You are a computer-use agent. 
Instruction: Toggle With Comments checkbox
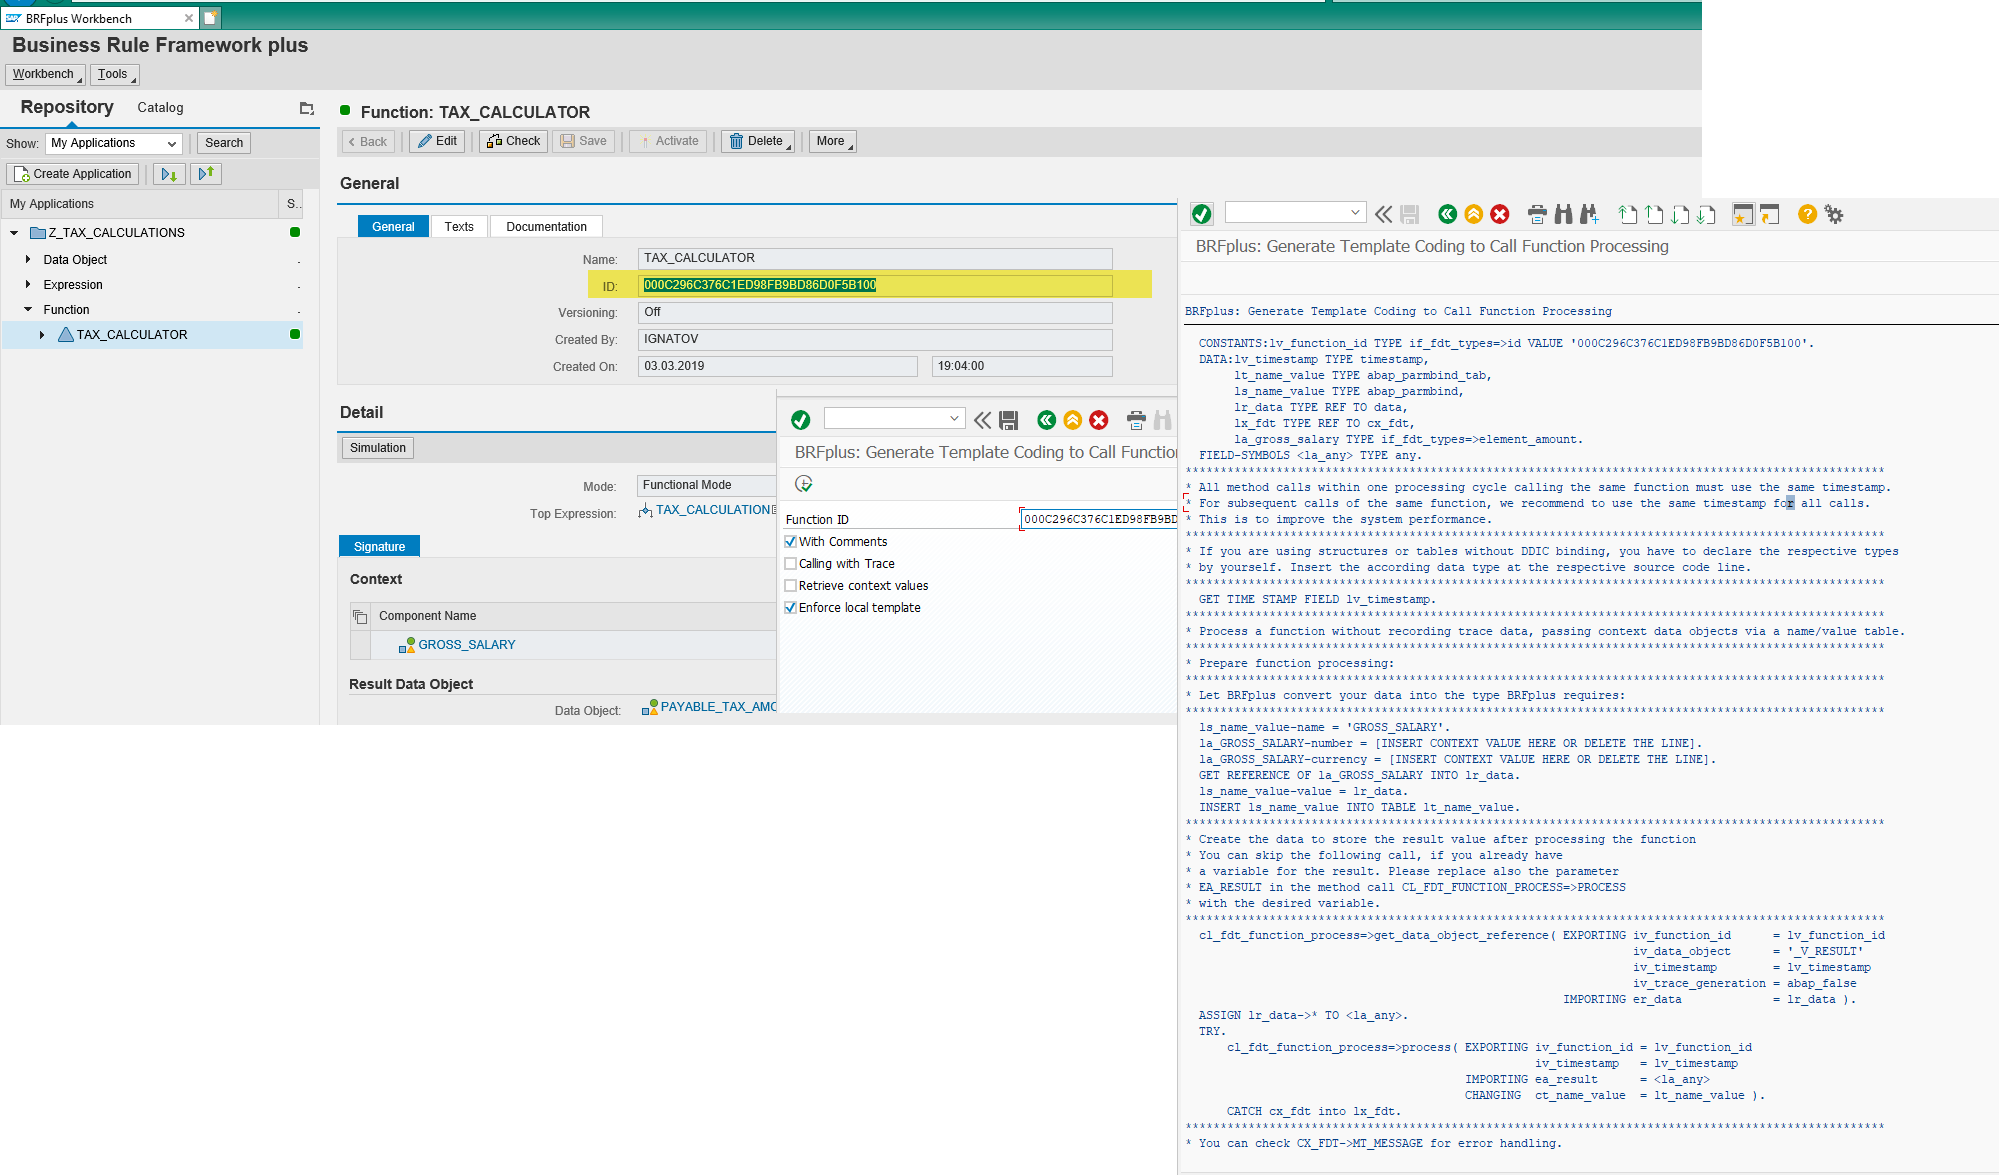coord(790,542)
